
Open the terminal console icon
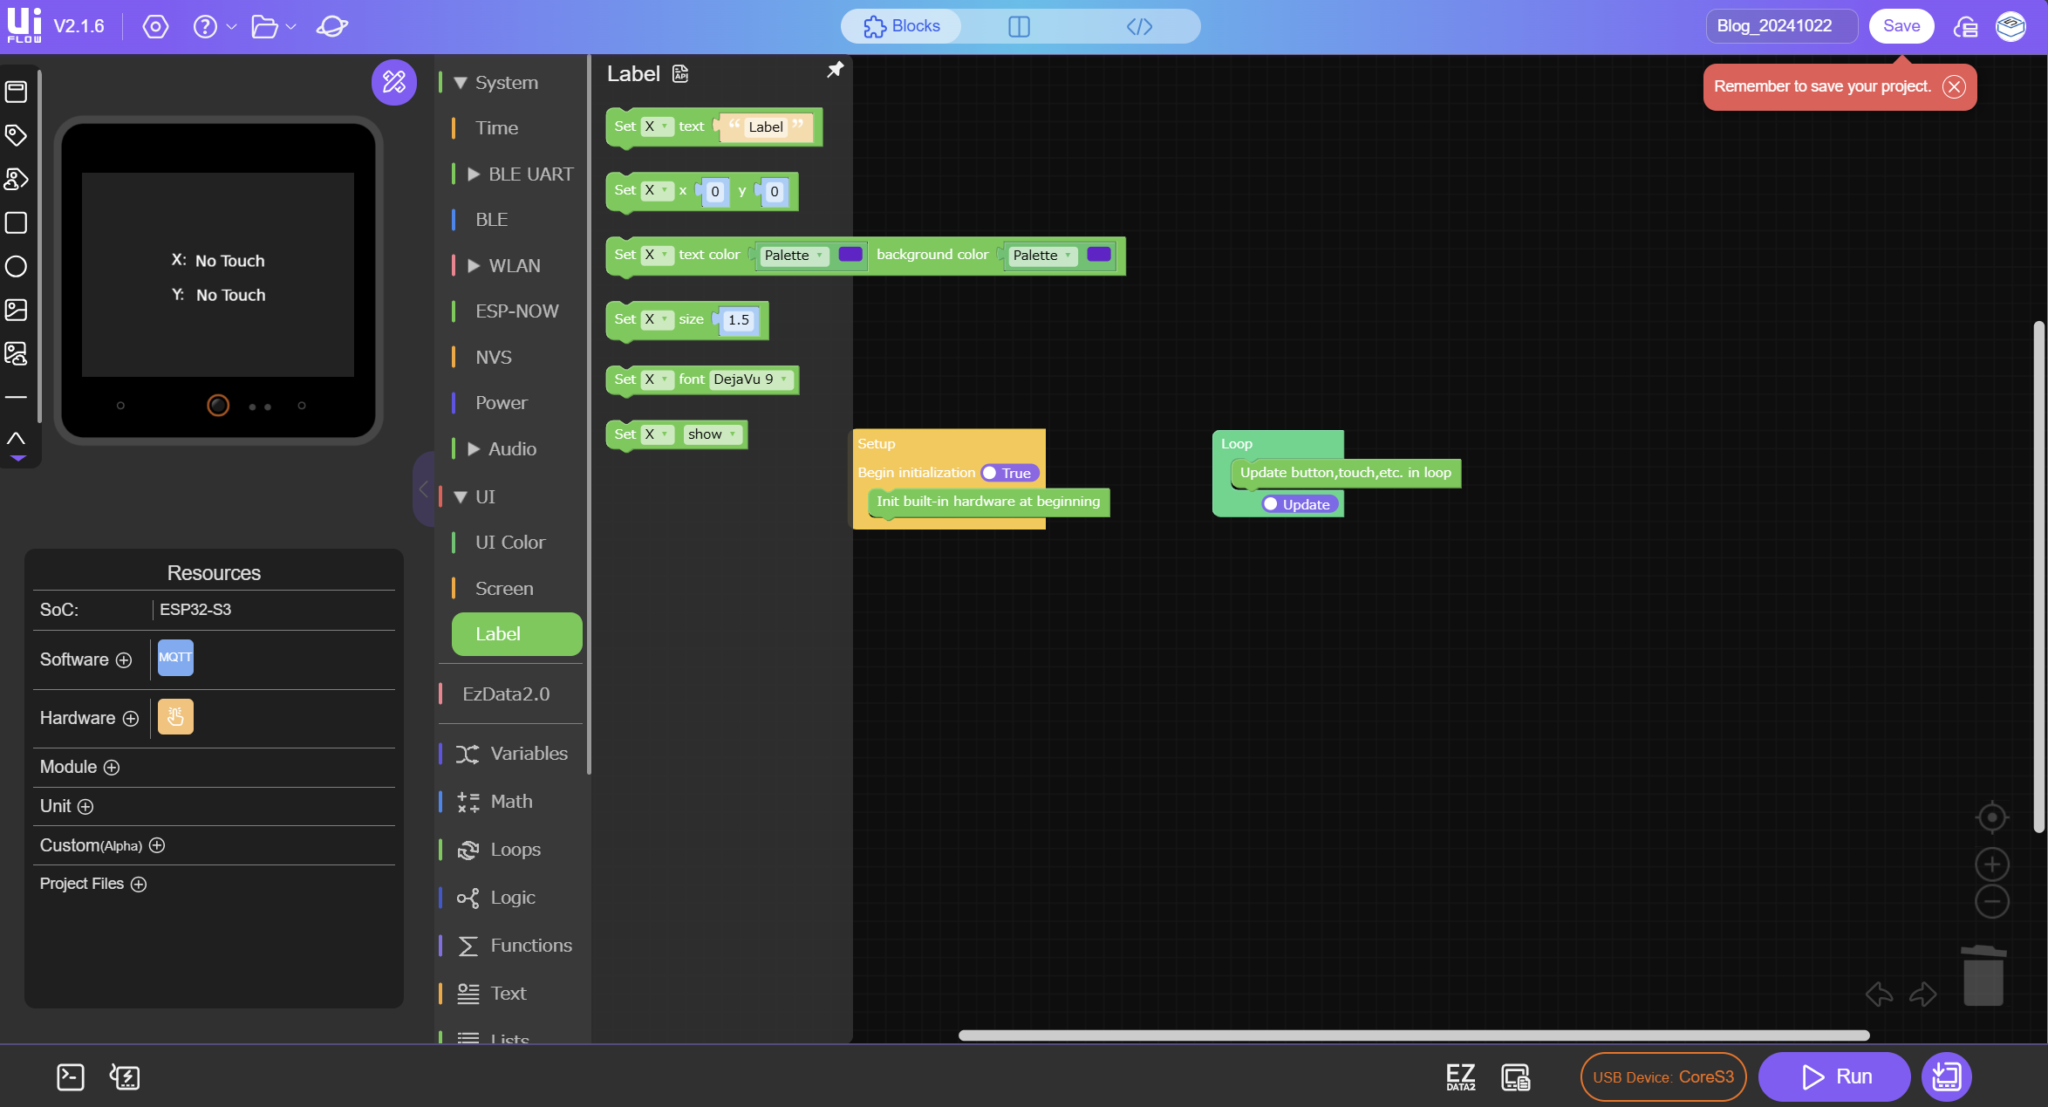click(x=69, y=1076)
